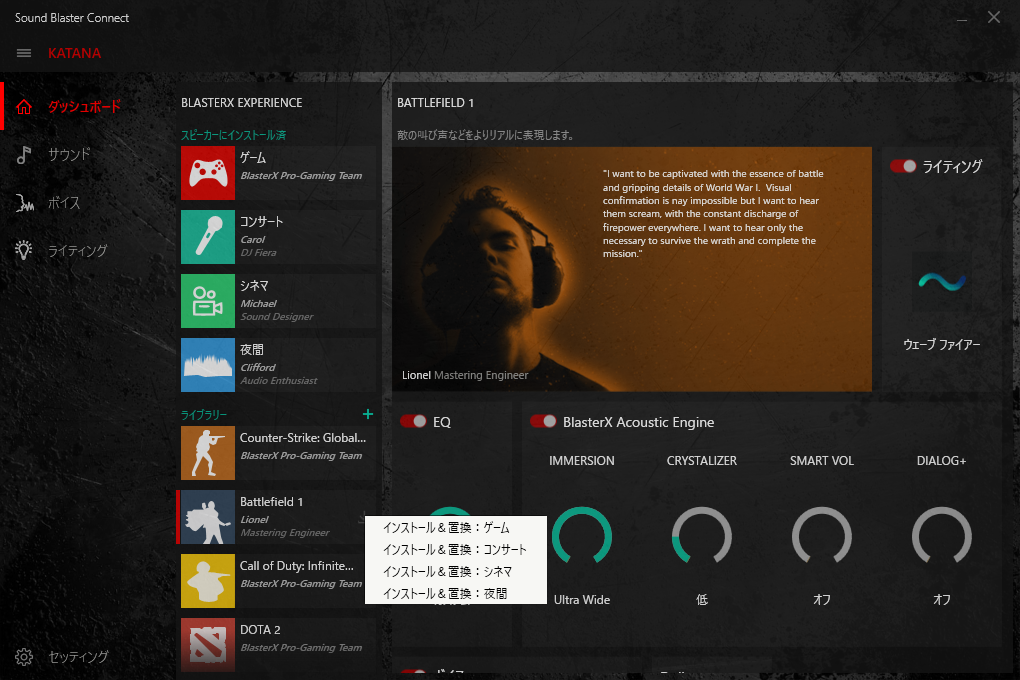Click the sound music note icon
This screenshot has height=680, width=1020.
coord(24,155)
